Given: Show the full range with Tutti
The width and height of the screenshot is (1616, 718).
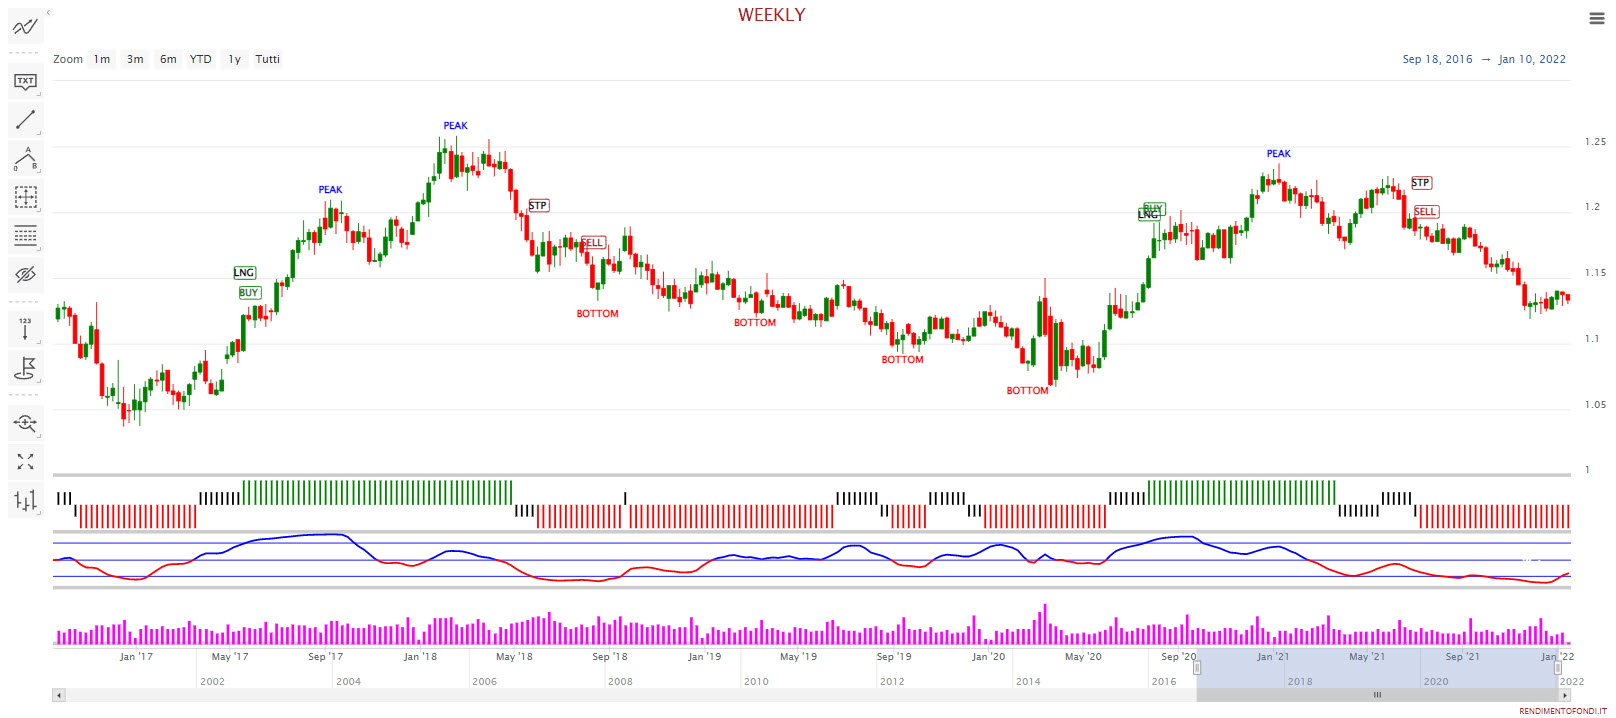Looking at the screenshot, I should [x=267, y=59].
